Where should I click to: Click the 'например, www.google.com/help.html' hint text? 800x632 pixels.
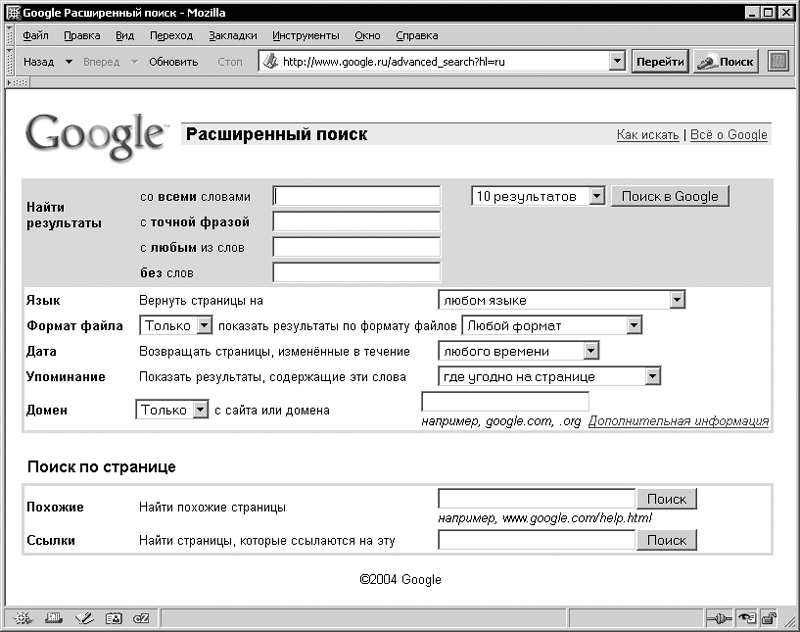(545, 518)
